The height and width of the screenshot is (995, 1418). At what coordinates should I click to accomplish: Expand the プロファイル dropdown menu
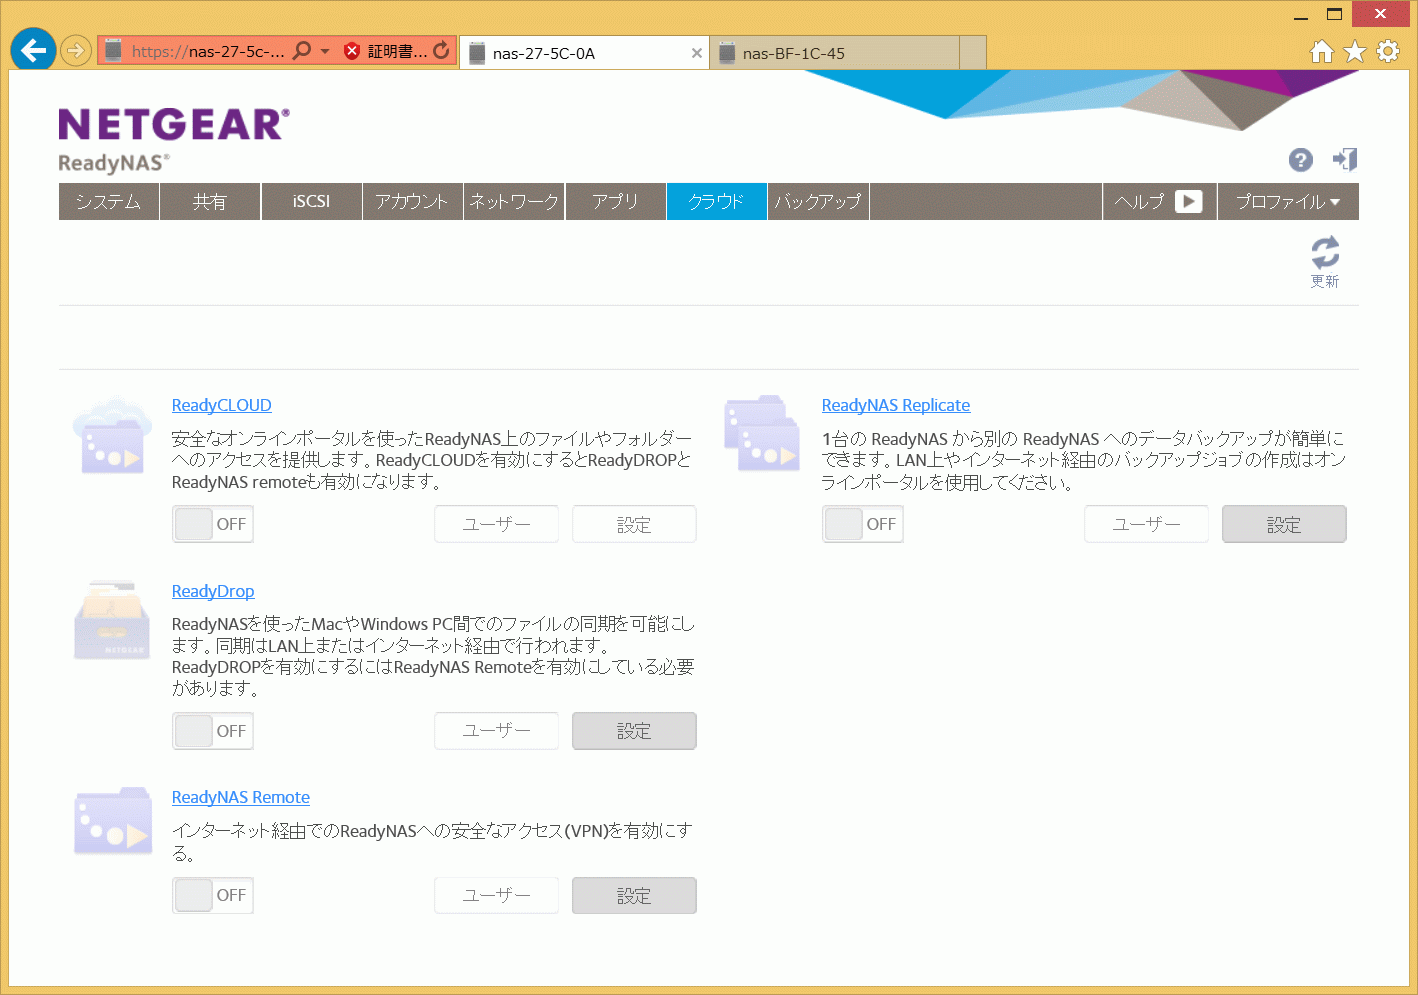[x=1287, y=201]
